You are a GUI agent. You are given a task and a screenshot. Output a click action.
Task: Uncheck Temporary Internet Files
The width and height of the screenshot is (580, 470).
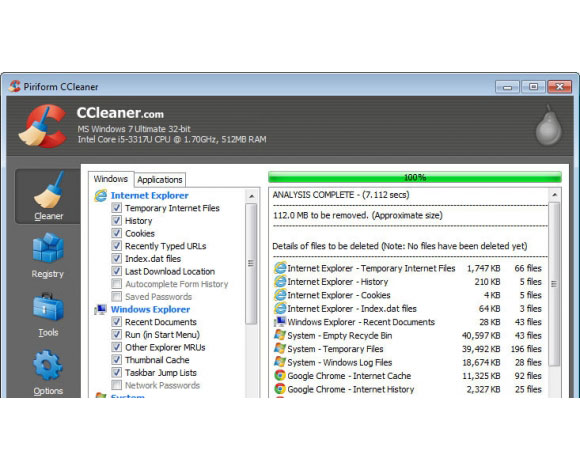click(117, 208)
